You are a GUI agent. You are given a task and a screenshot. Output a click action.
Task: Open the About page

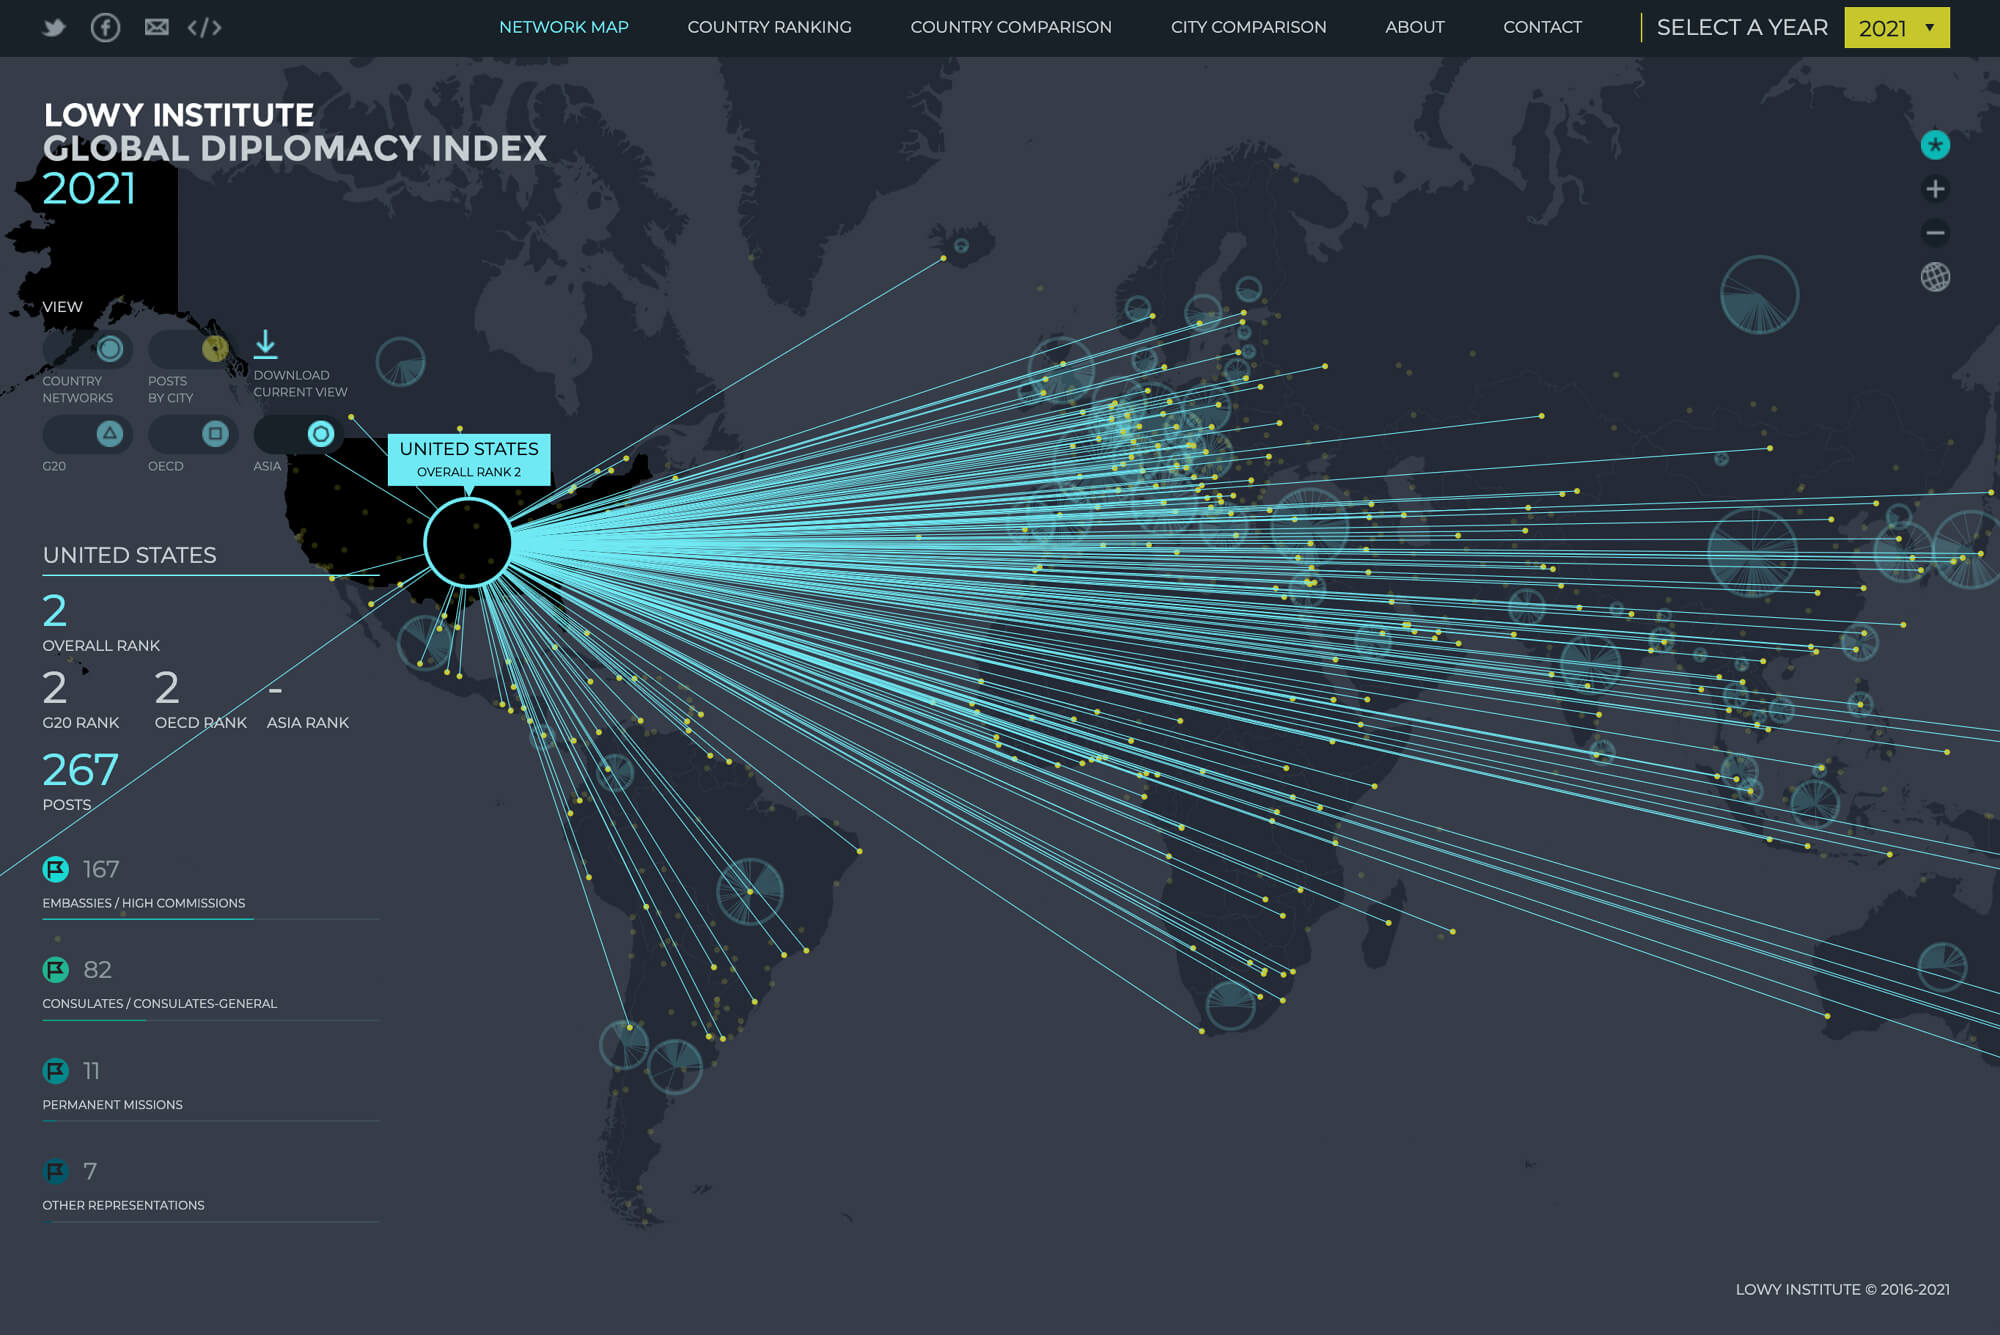(x=1414, y=27)
